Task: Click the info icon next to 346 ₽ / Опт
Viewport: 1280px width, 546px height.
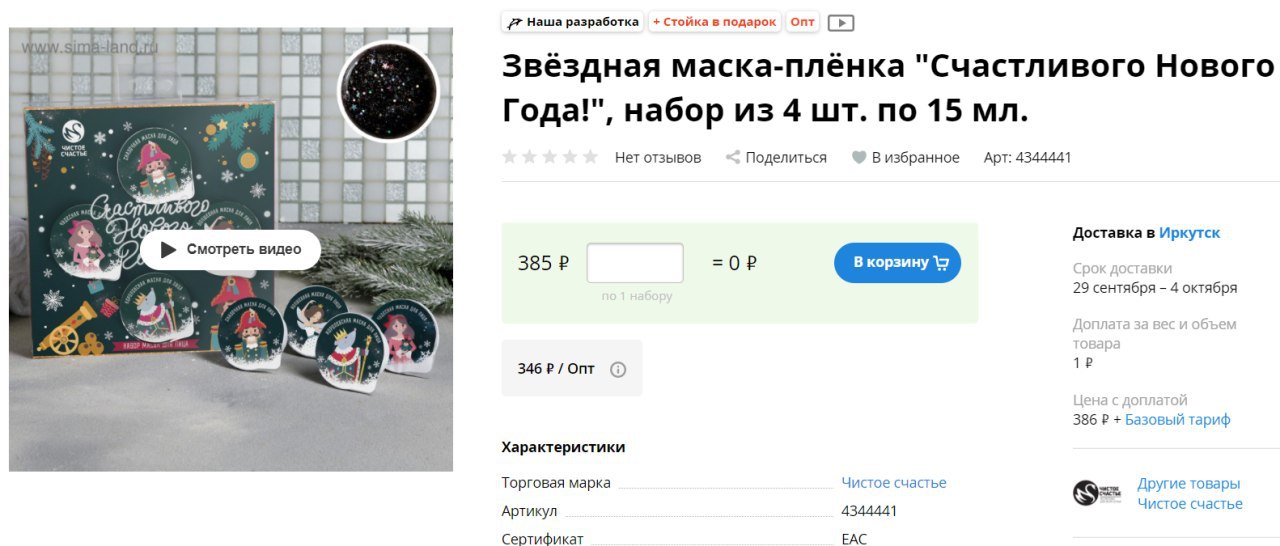Action: pyautogui.click(x=618, y=369)
